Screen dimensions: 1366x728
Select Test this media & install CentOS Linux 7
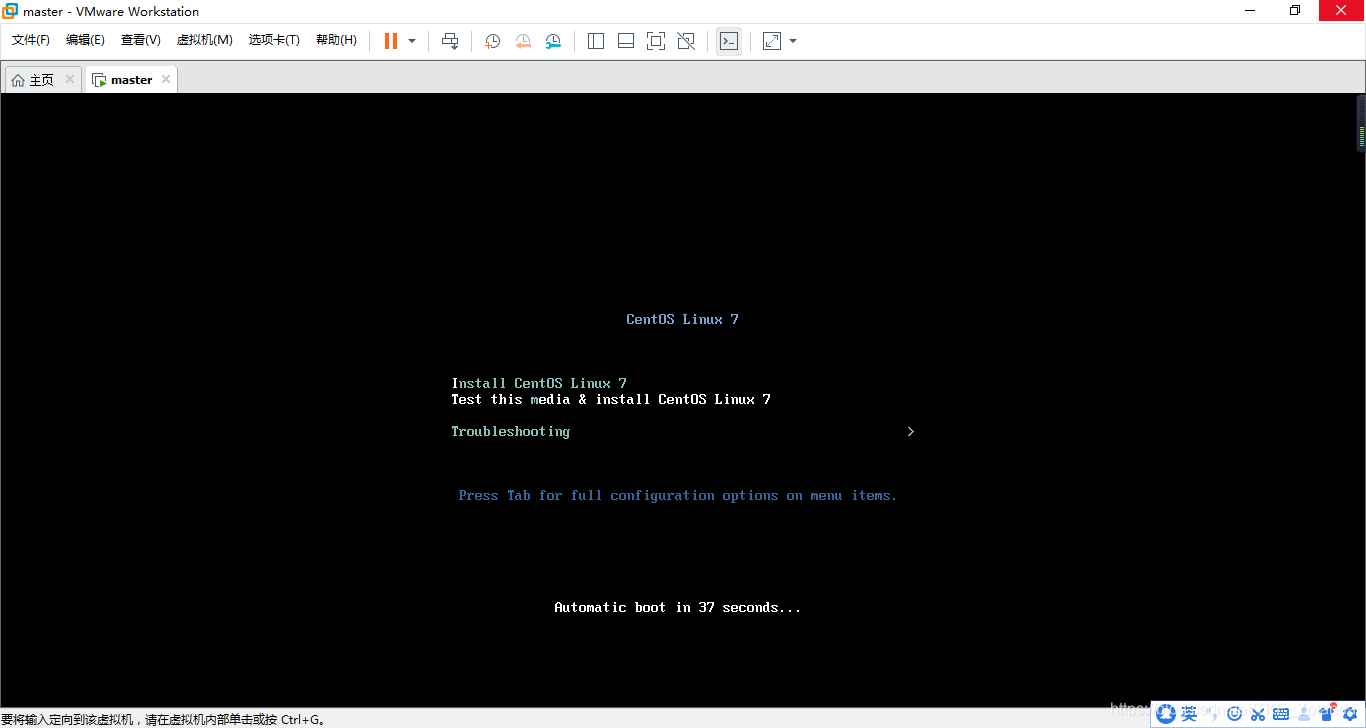[611, 399]
